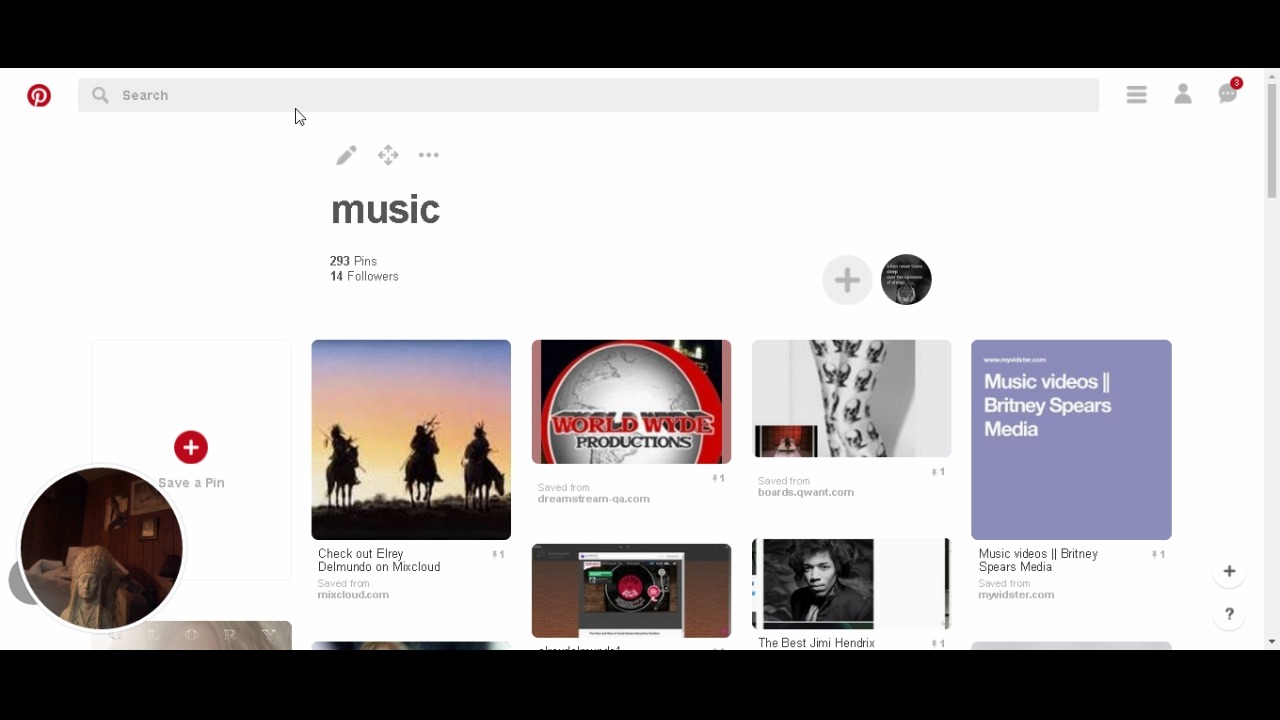
Task: Click the Save a Pin label
Action: pyautogui.click(x=191, y=483)
